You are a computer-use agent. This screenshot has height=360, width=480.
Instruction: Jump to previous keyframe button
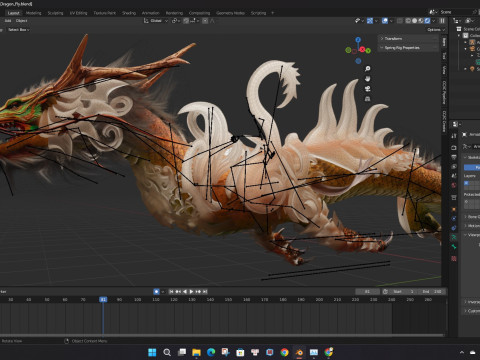tap(178, 292)
